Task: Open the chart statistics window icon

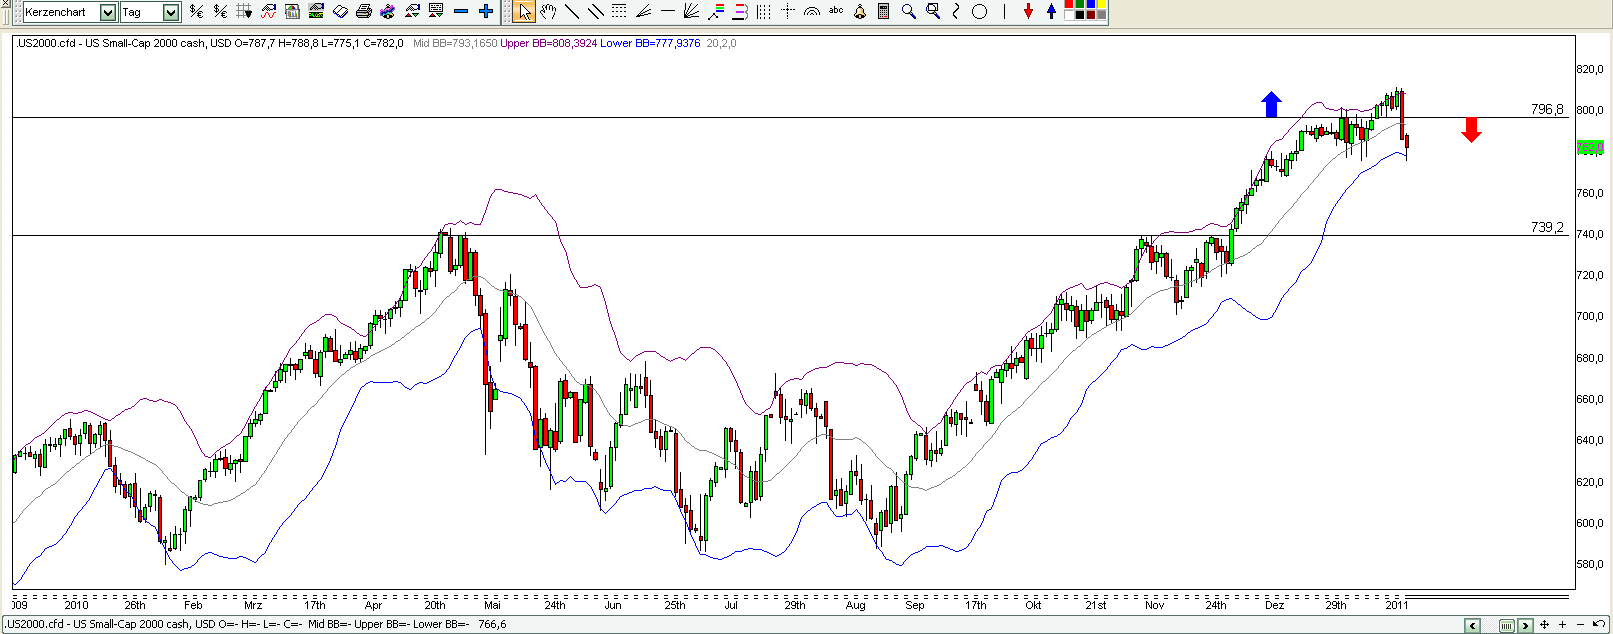Action: tap(292, 12)
